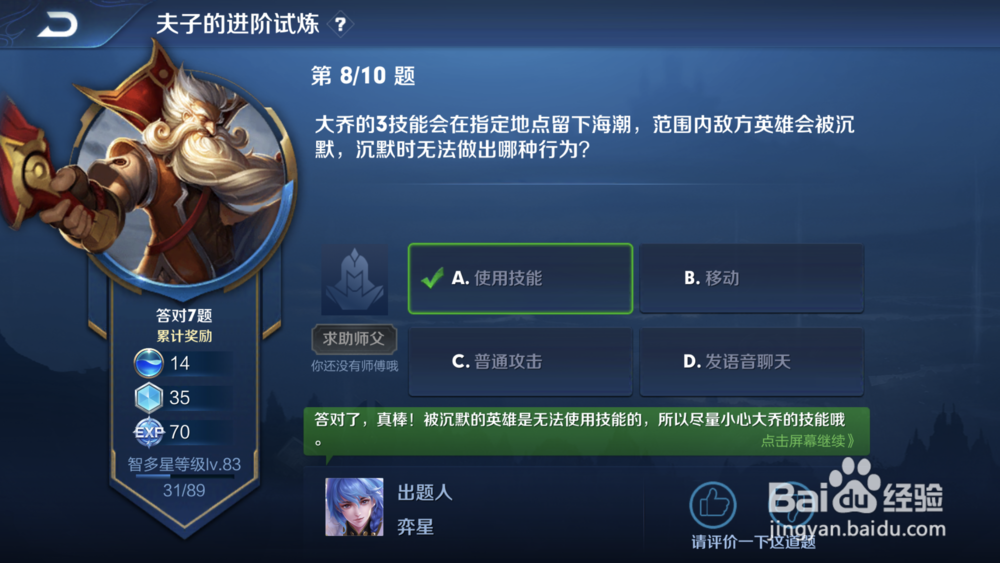Select answer B. 移动

(x=752, y=279)
